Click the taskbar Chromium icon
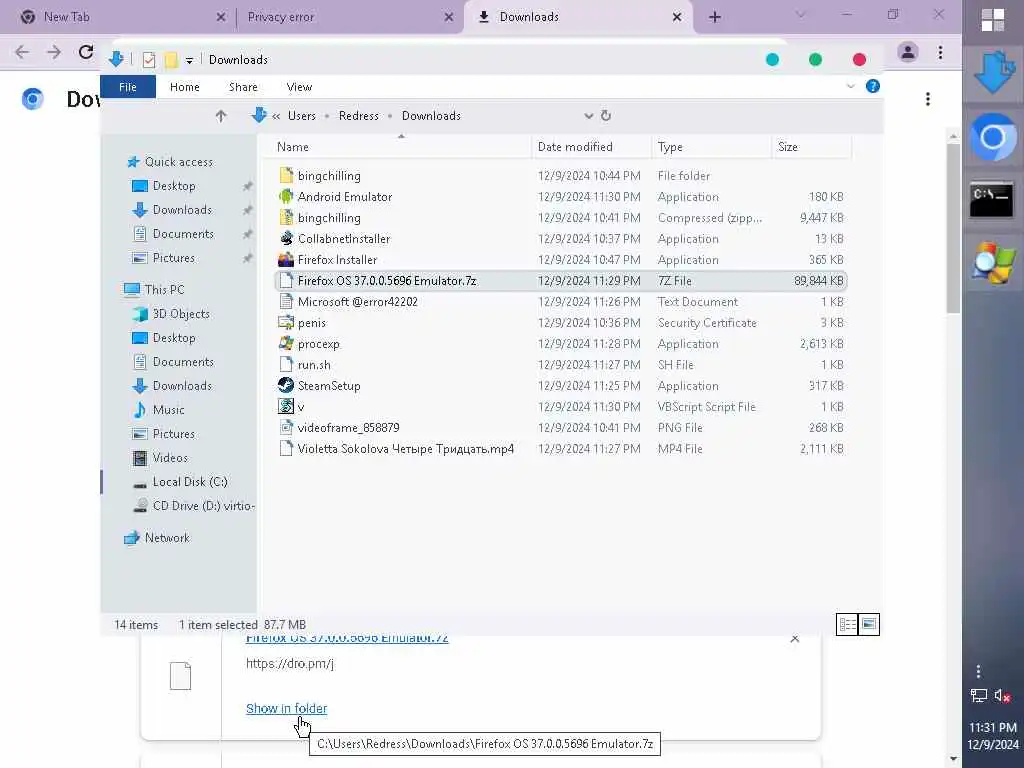 [x=993, y=137]
